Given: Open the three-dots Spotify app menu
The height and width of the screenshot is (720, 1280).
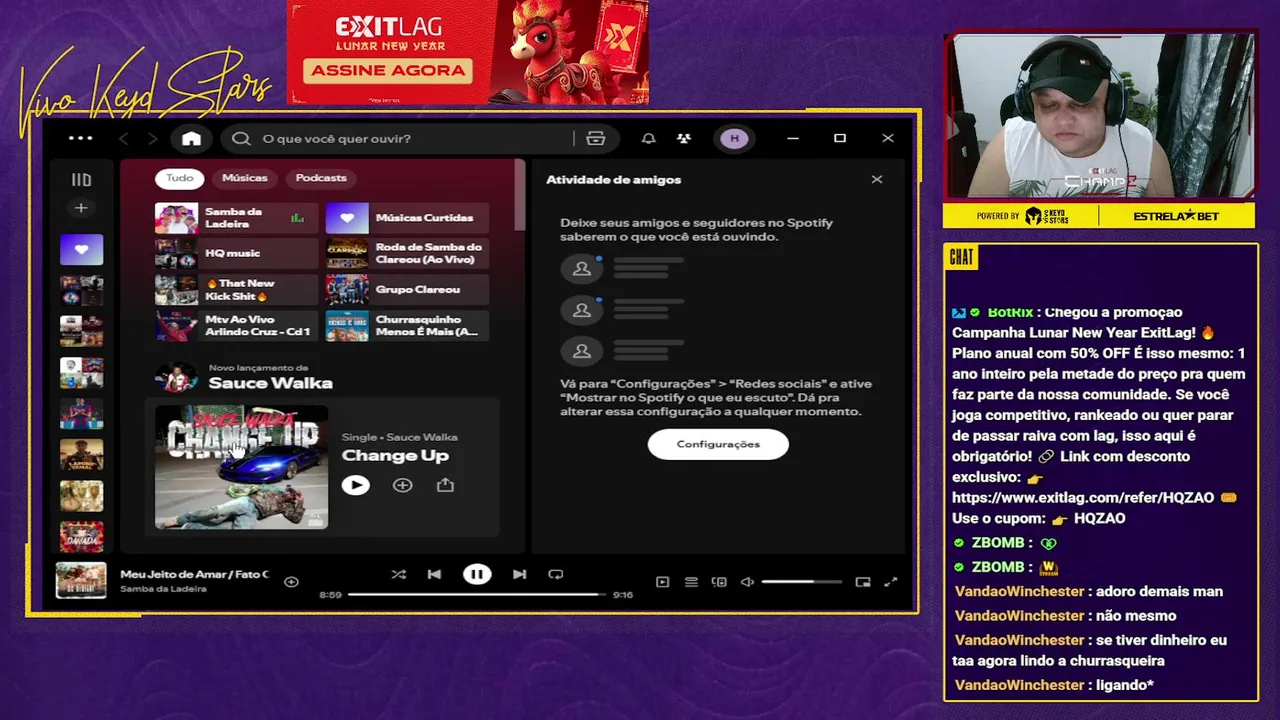Looking at the screenshot, I should [80, 139].
